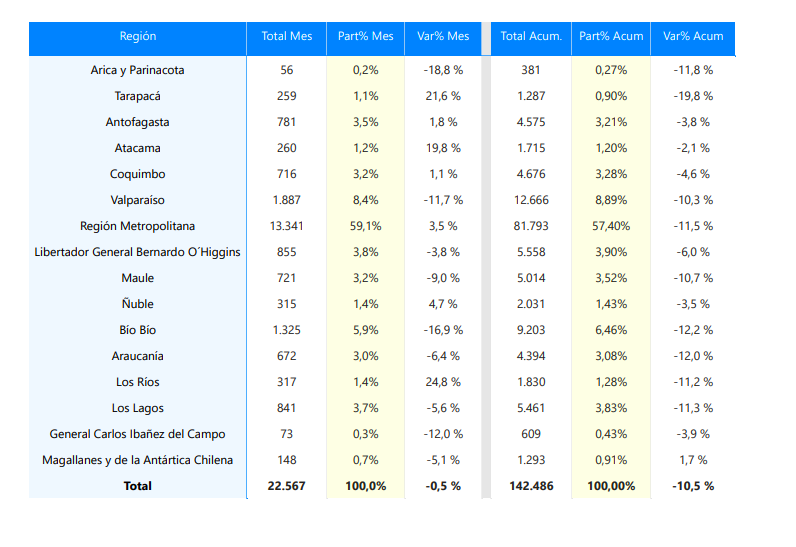Viewport: 796px width, 547px height.
Task: Select the bold Total row label
Action: [138, 486]
